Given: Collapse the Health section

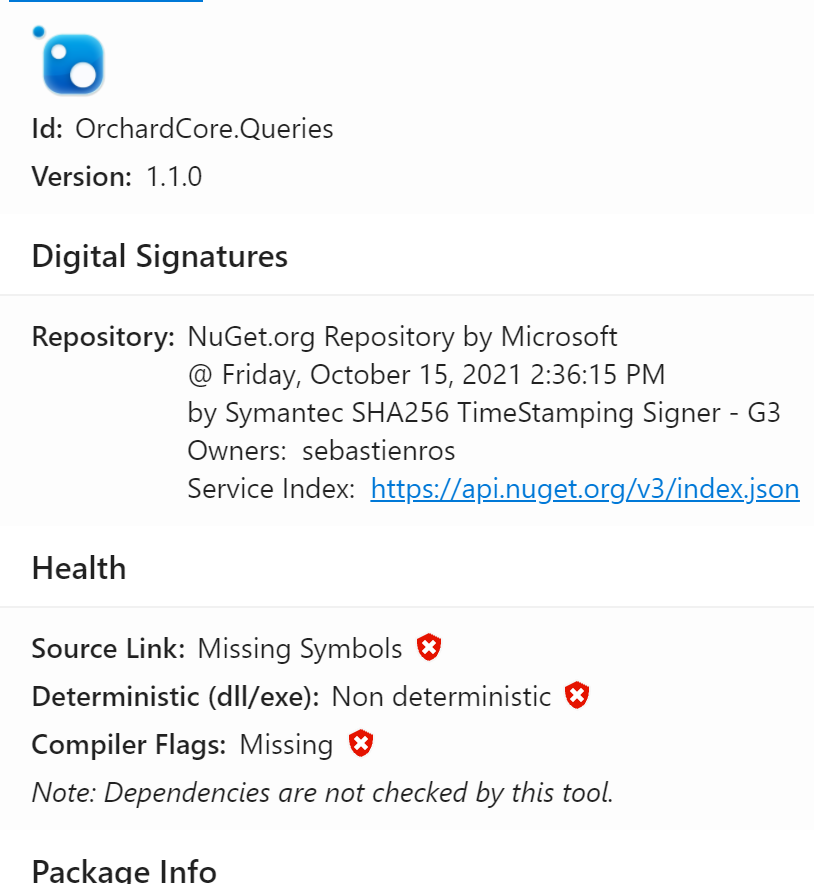Looking at the screenshot, I should [79, 568].
